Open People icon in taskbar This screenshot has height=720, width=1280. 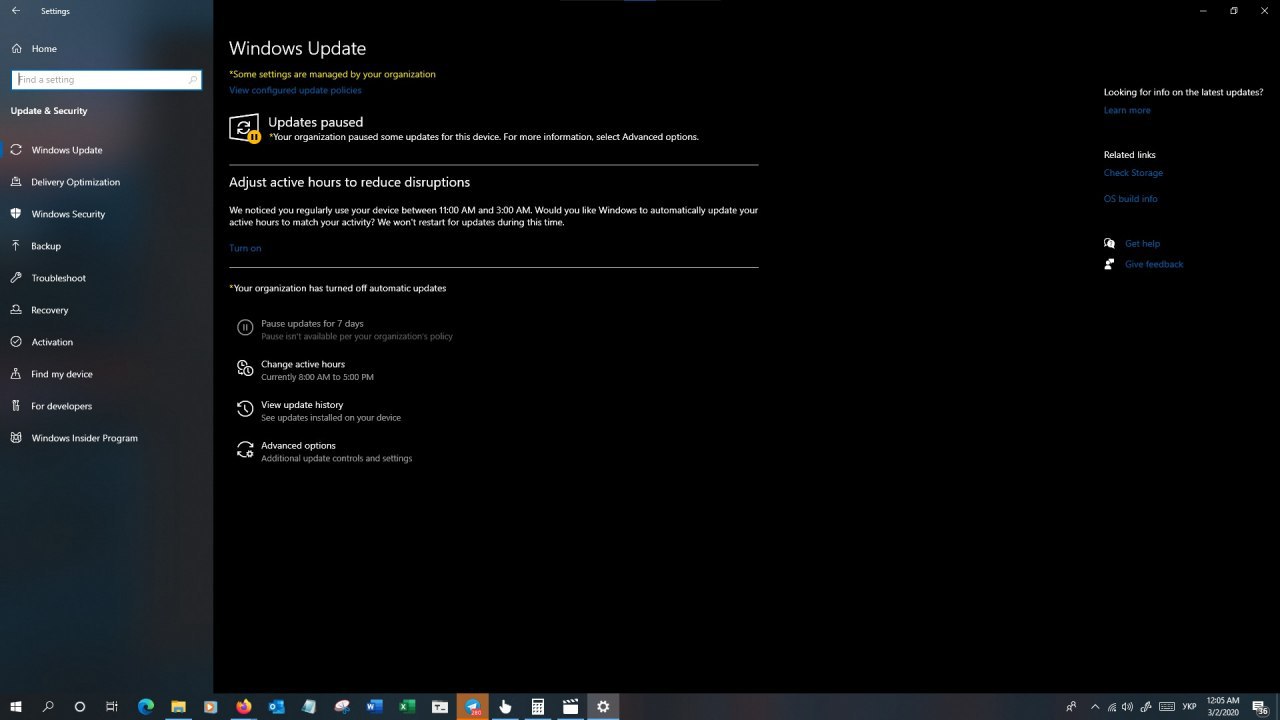1071,706
